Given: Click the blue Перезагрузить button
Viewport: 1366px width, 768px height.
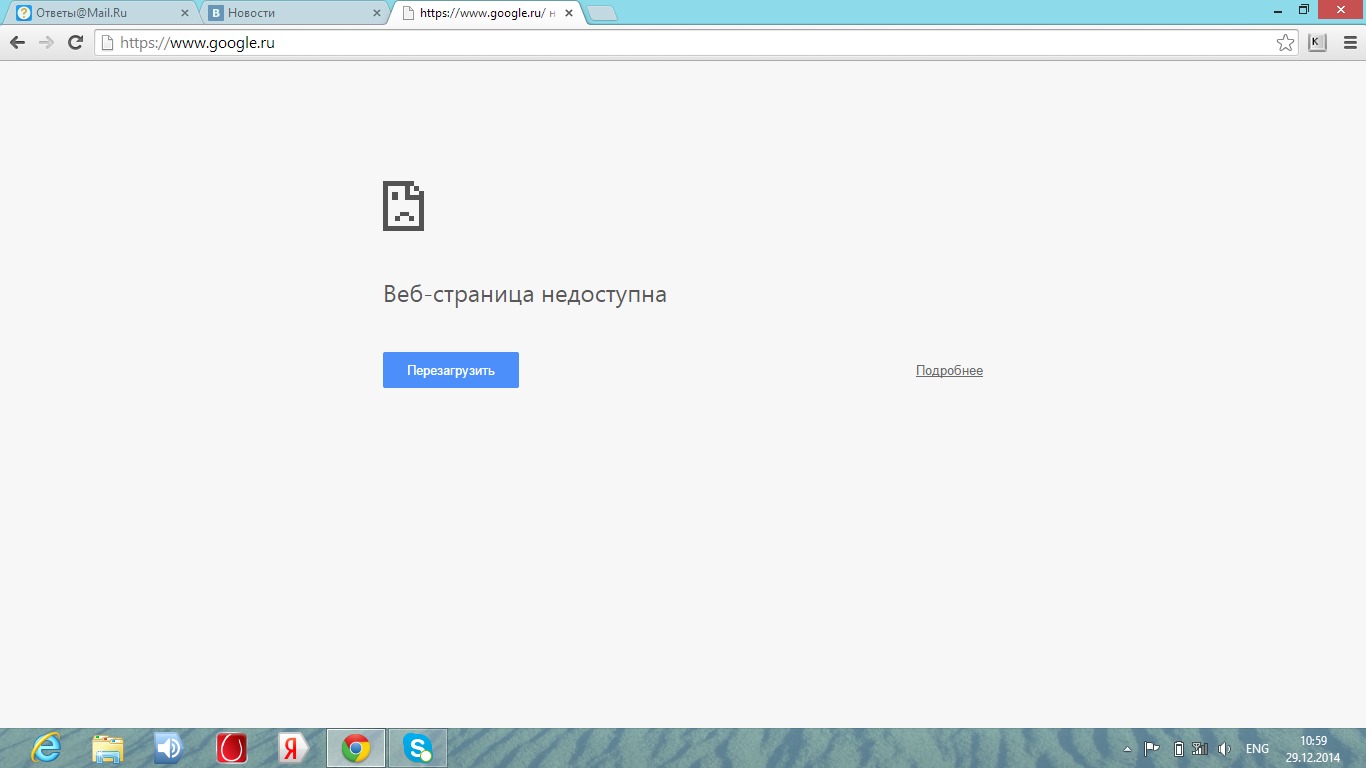Looking at the screenshot, I should pyautogui.click(x=451, y=370).
